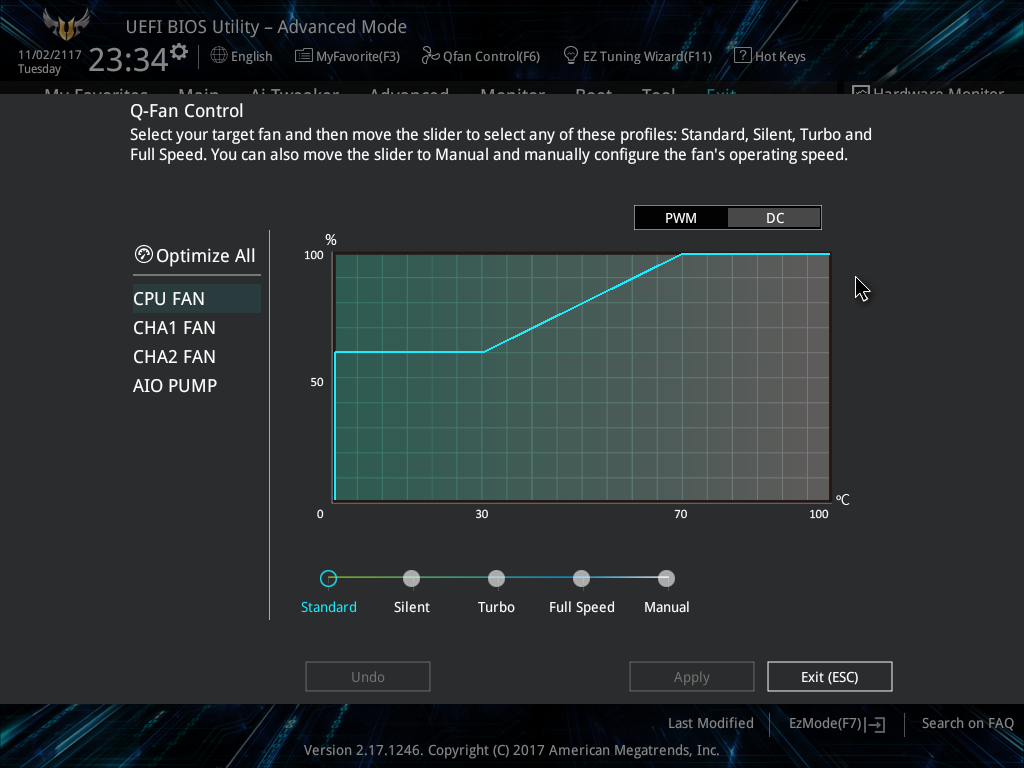Click the TUF logo emblem
The width and height of the screenshot is (1024, 768).
(66, 25)
